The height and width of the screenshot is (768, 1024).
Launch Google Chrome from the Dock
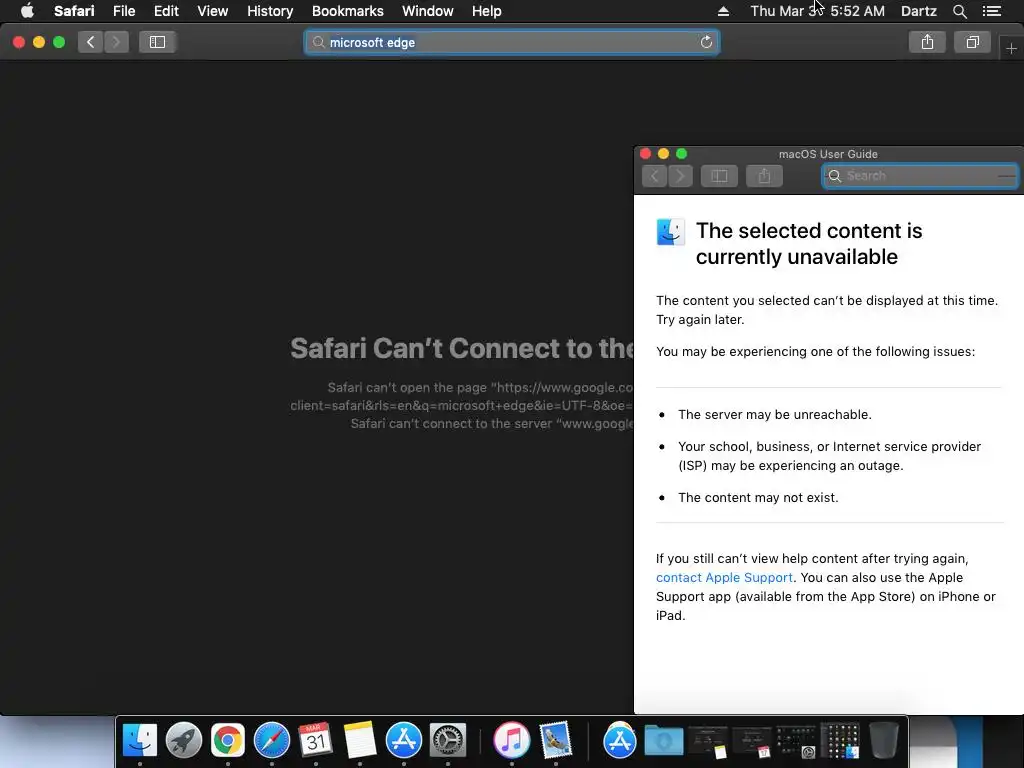[x=227, y=741]
